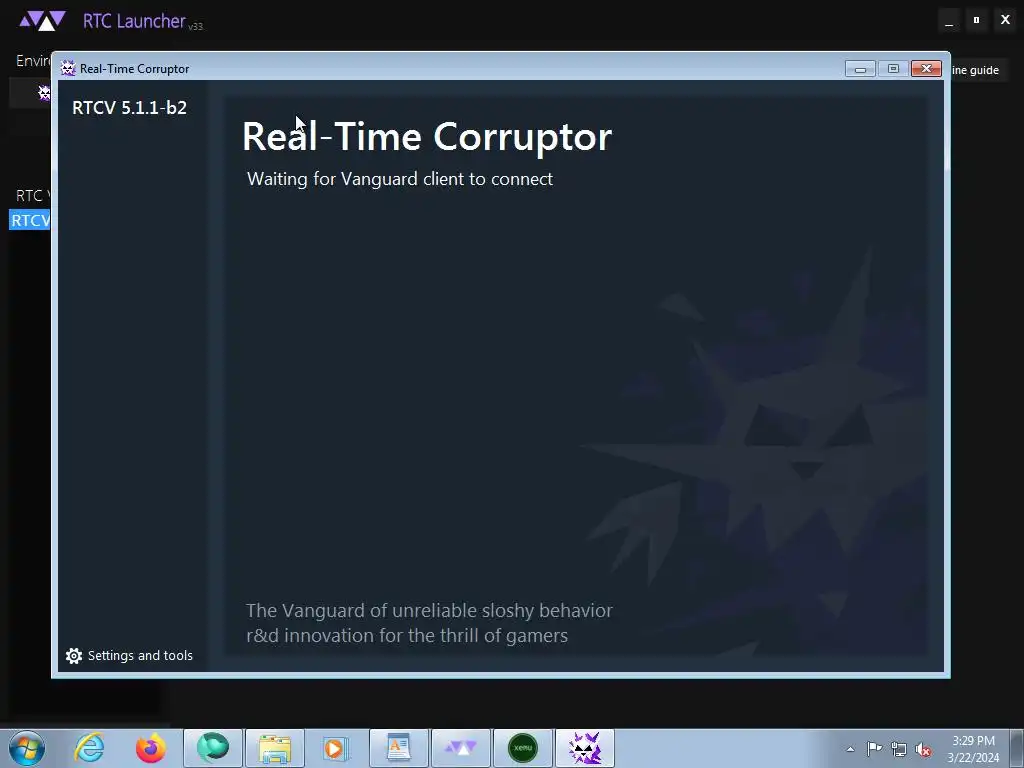The image size is (1024, 768).
Task: Open the document editor taskbar icon
Action: 398,748
